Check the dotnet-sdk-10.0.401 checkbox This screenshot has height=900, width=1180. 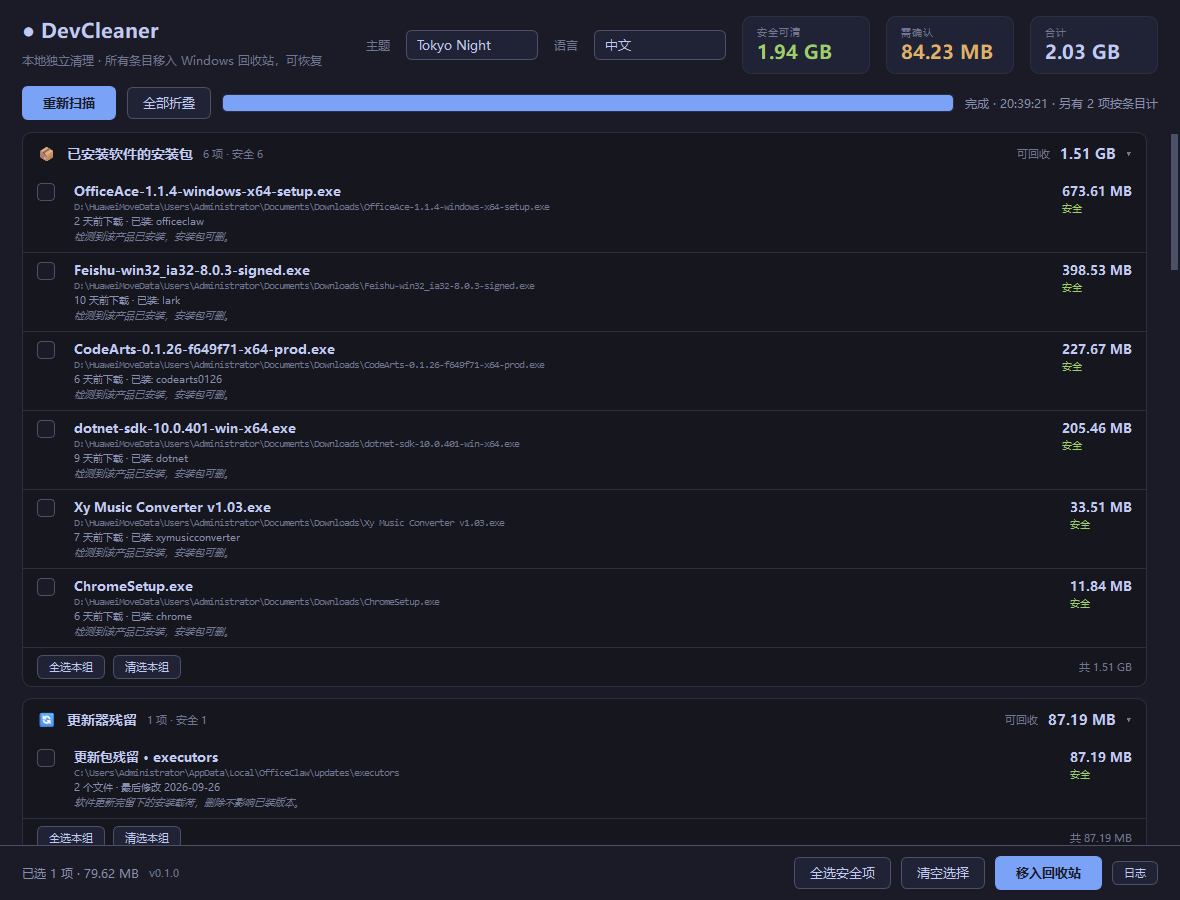[46, 429]
